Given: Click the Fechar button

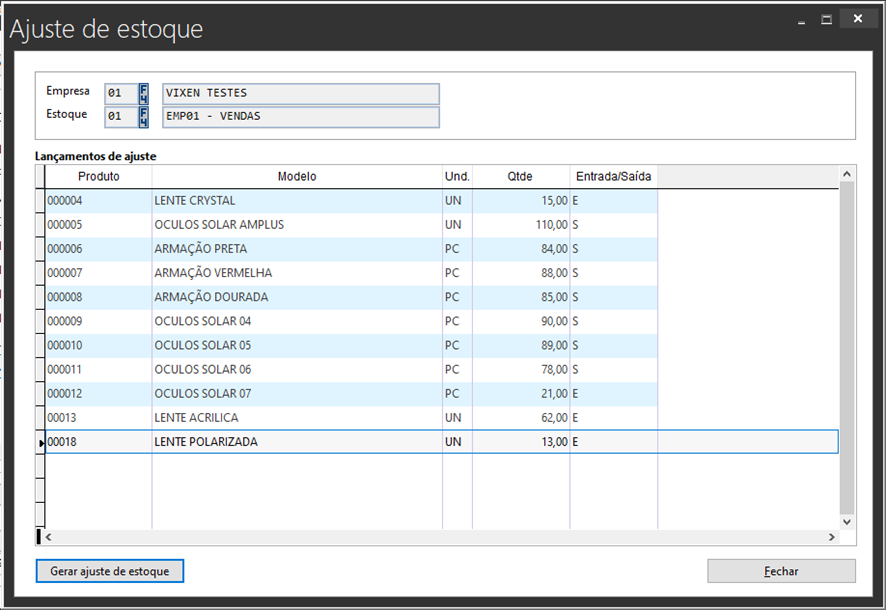Looking at the screenshot, I should (x=781, y=571).
